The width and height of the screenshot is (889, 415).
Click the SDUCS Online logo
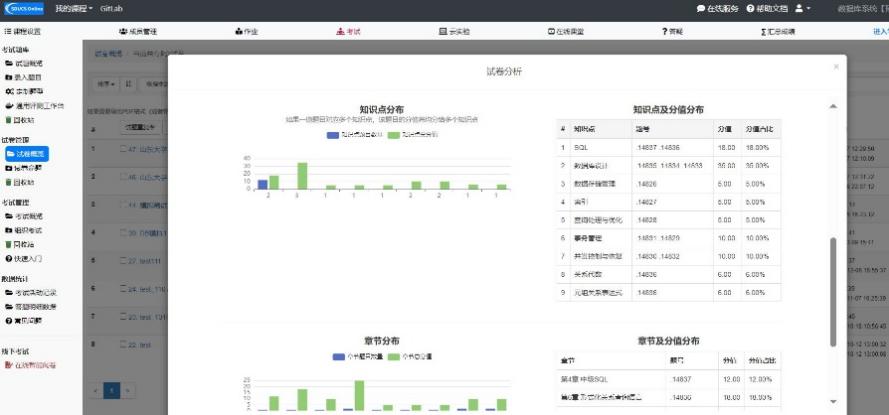[x=24, y=8]
